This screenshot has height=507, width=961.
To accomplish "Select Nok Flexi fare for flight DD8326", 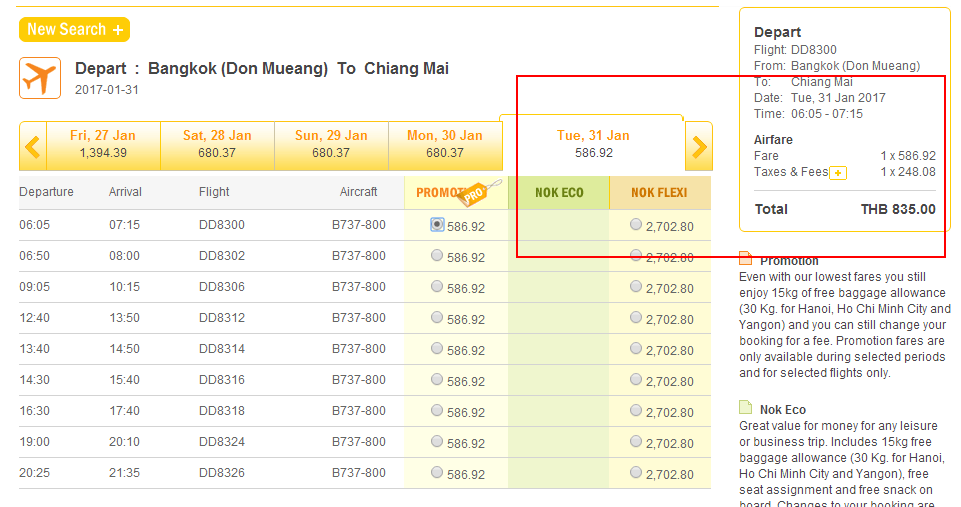I will point(636,472).
